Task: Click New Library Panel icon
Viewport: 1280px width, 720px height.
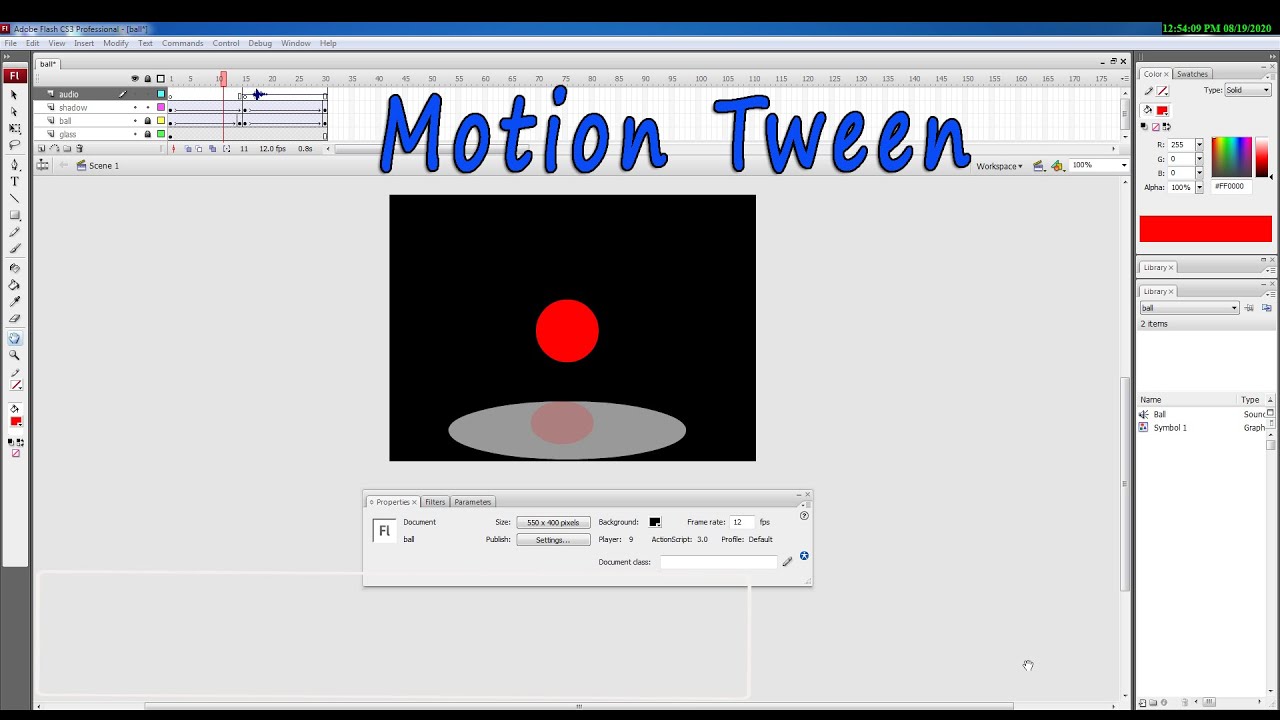Action: (1266, 308)
